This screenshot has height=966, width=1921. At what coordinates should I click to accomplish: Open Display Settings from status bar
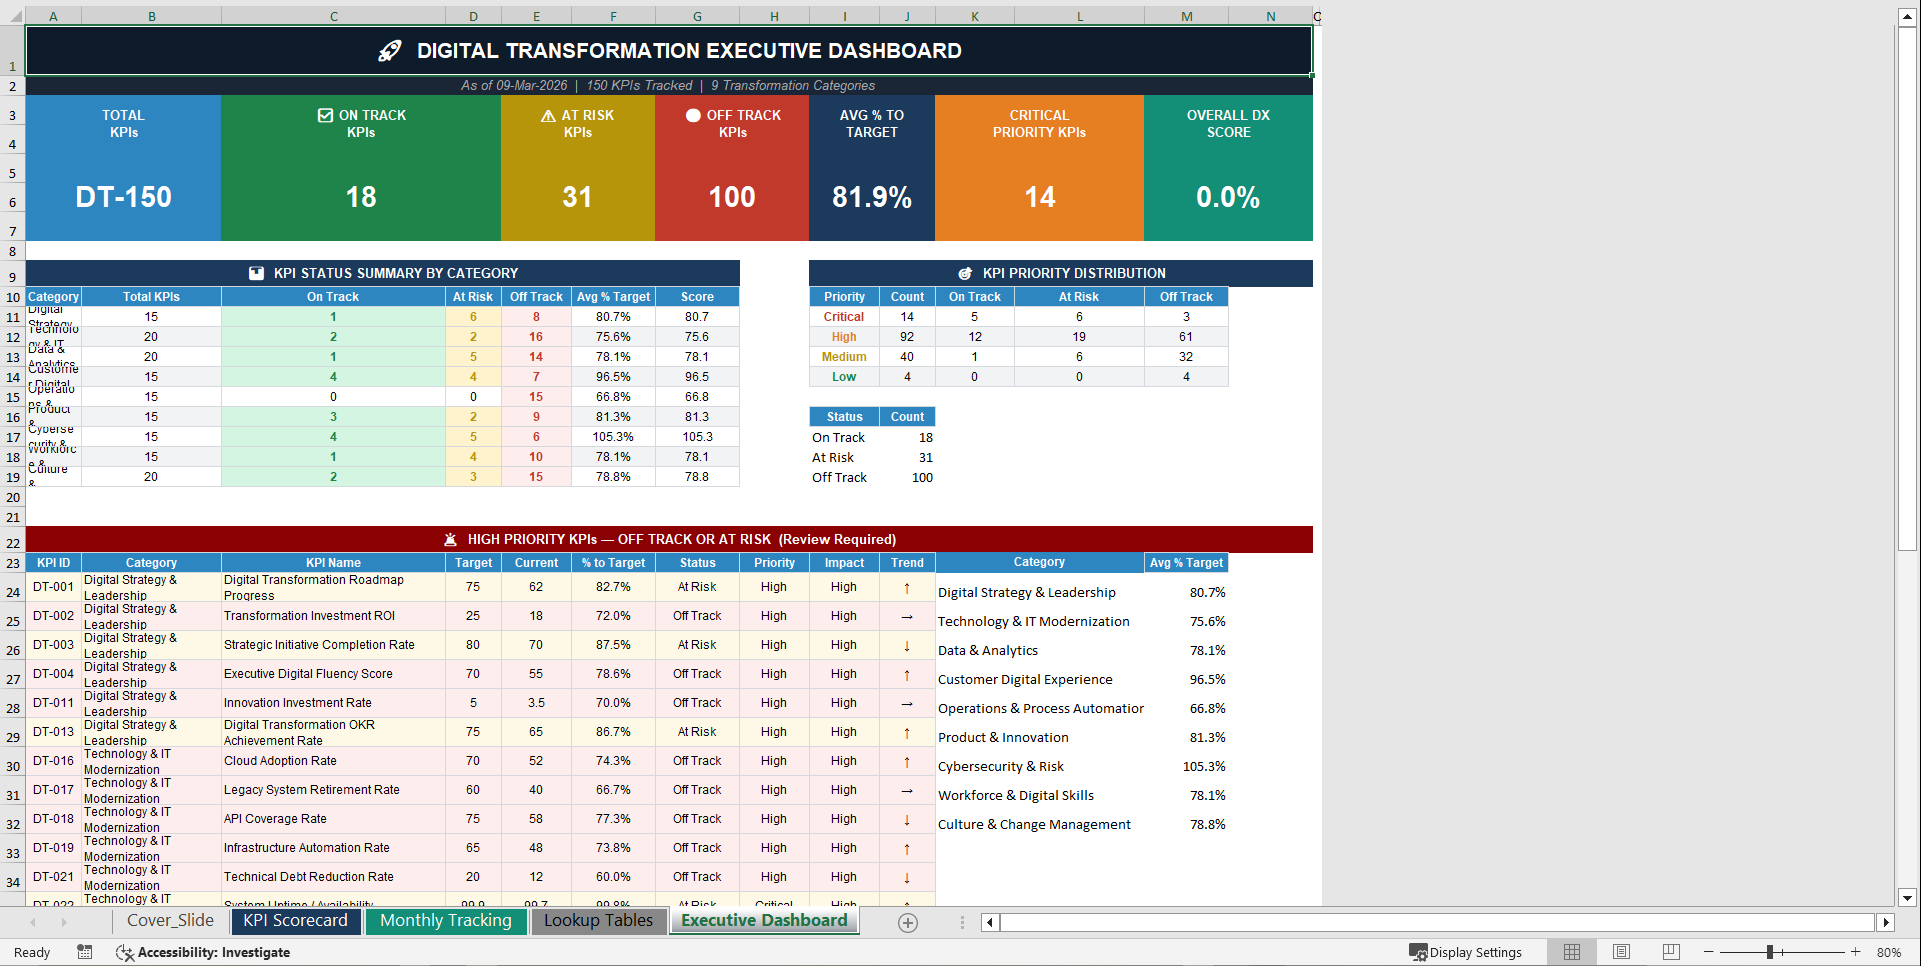1467,952
